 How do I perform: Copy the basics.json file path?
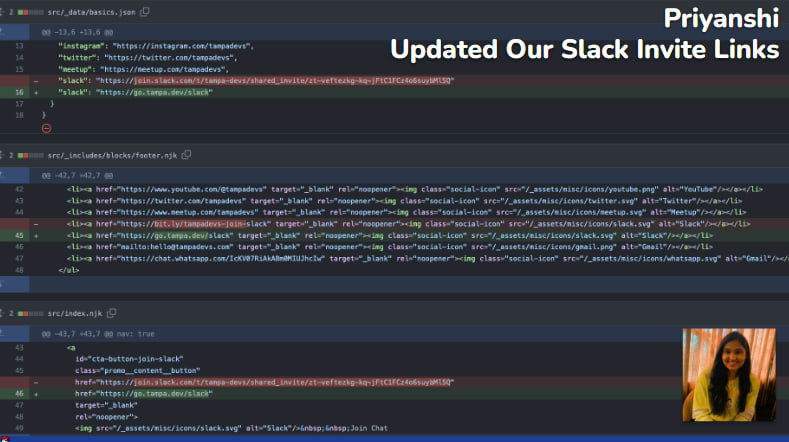coord(146,11)
